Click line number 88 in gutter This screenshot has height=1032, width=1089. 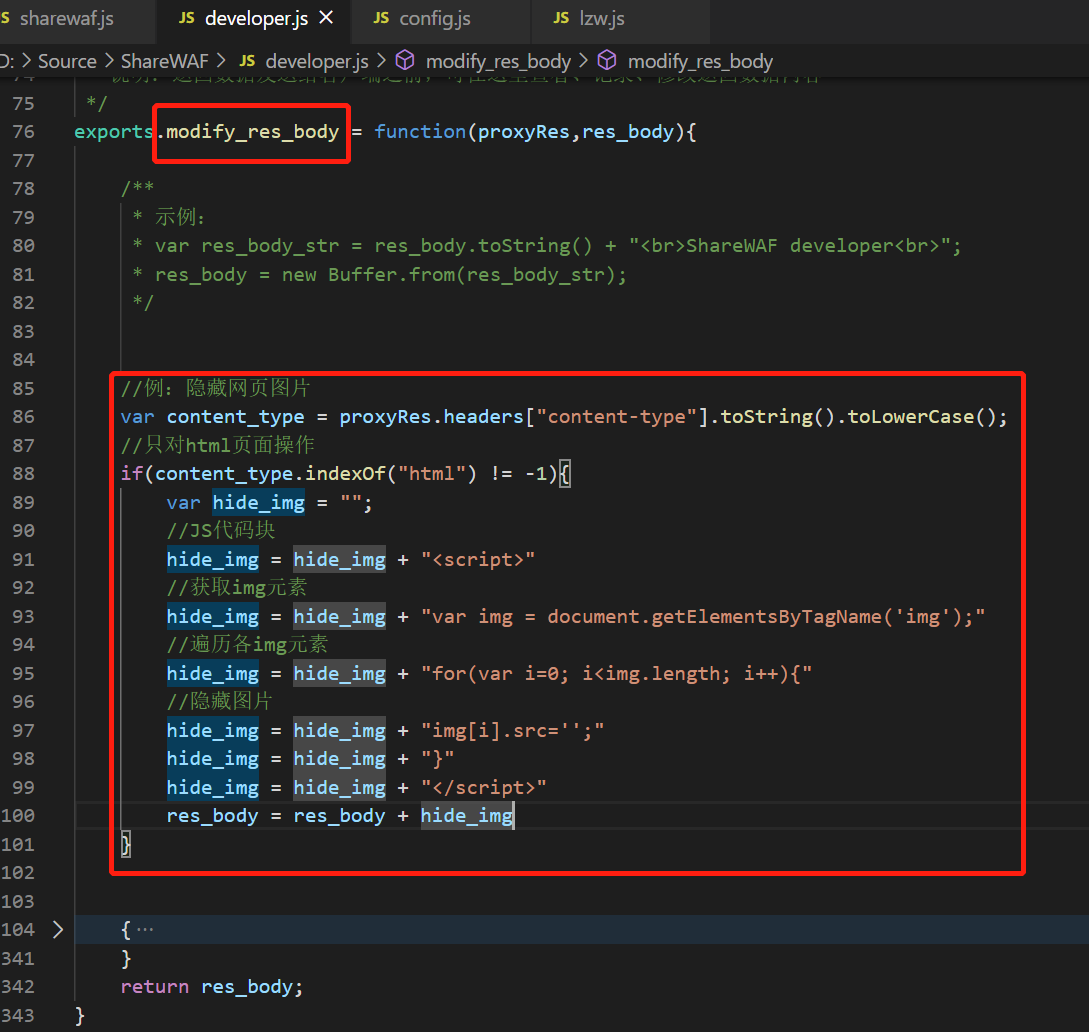[23, 474]
